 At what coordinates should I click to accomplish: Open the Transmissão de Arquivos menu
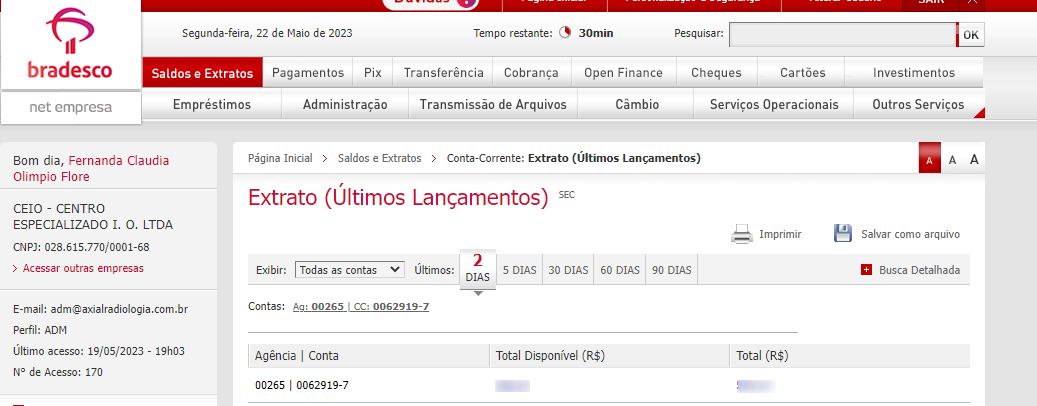tap(493, 104)
